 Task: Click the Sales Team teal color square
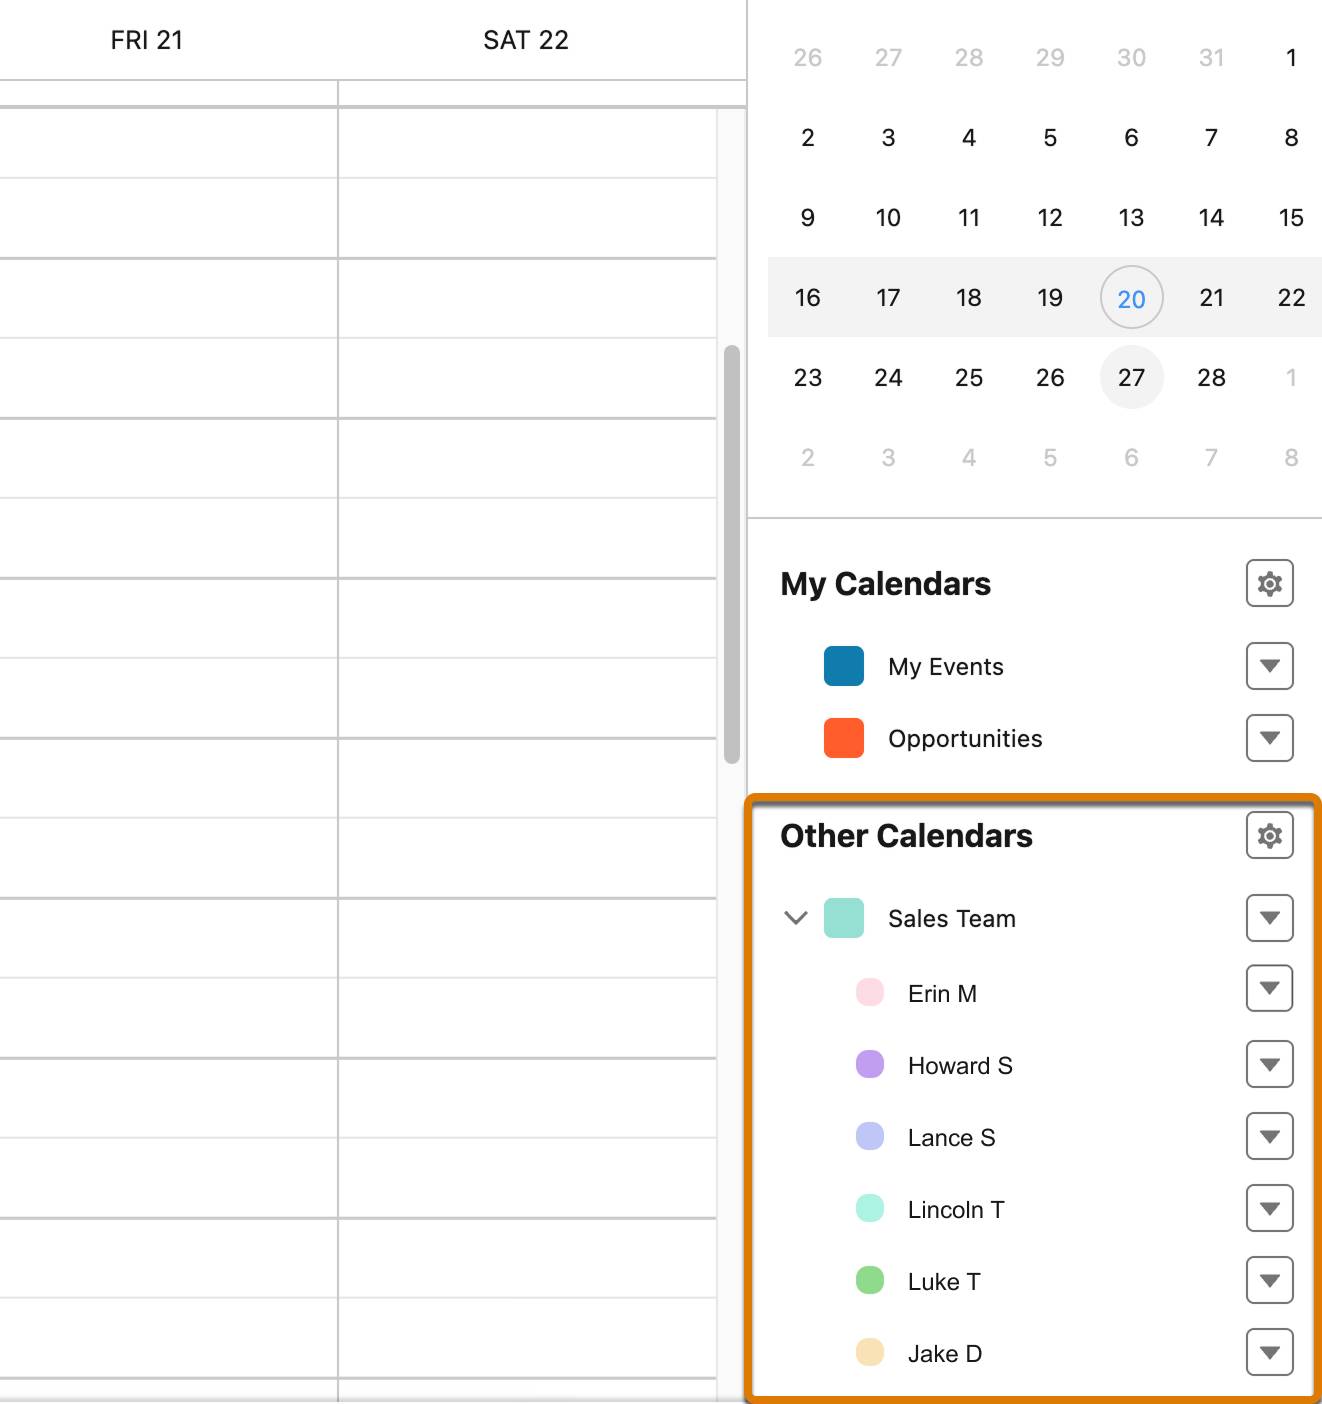[844, 918]
